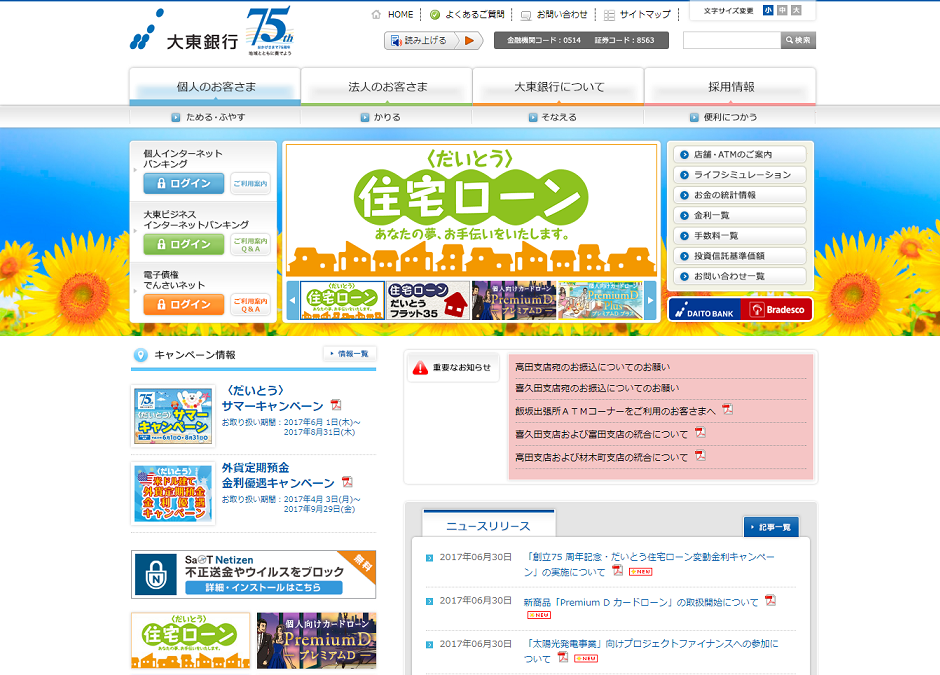Click the PDF icon beside 高田支店および材木町支店の統合
This screenshot has height=675, width=940.
coord(700,456)
